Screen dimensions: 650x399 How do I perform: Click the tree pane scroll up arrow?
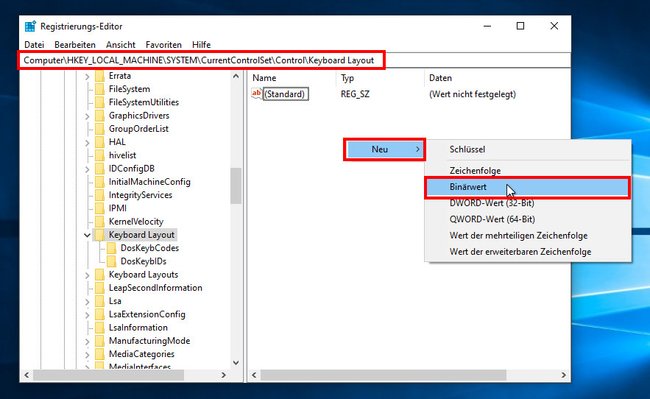click(x=236, y=76)
